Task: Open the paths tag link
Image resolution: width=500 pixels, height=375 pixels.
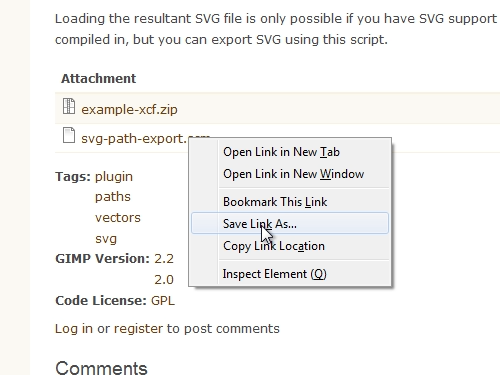Action: pyautogui.click(x=113, y=197)
